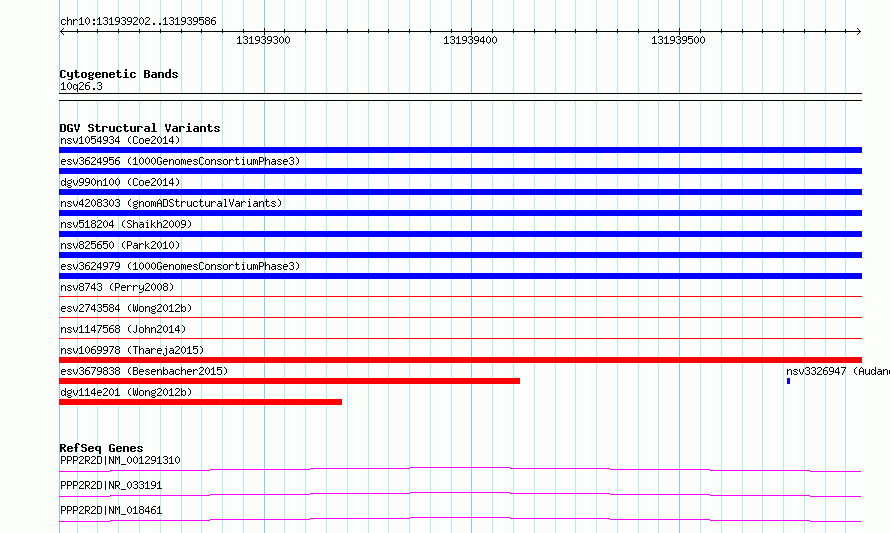Click the RefSeq Genes track title

click(102, 448)
